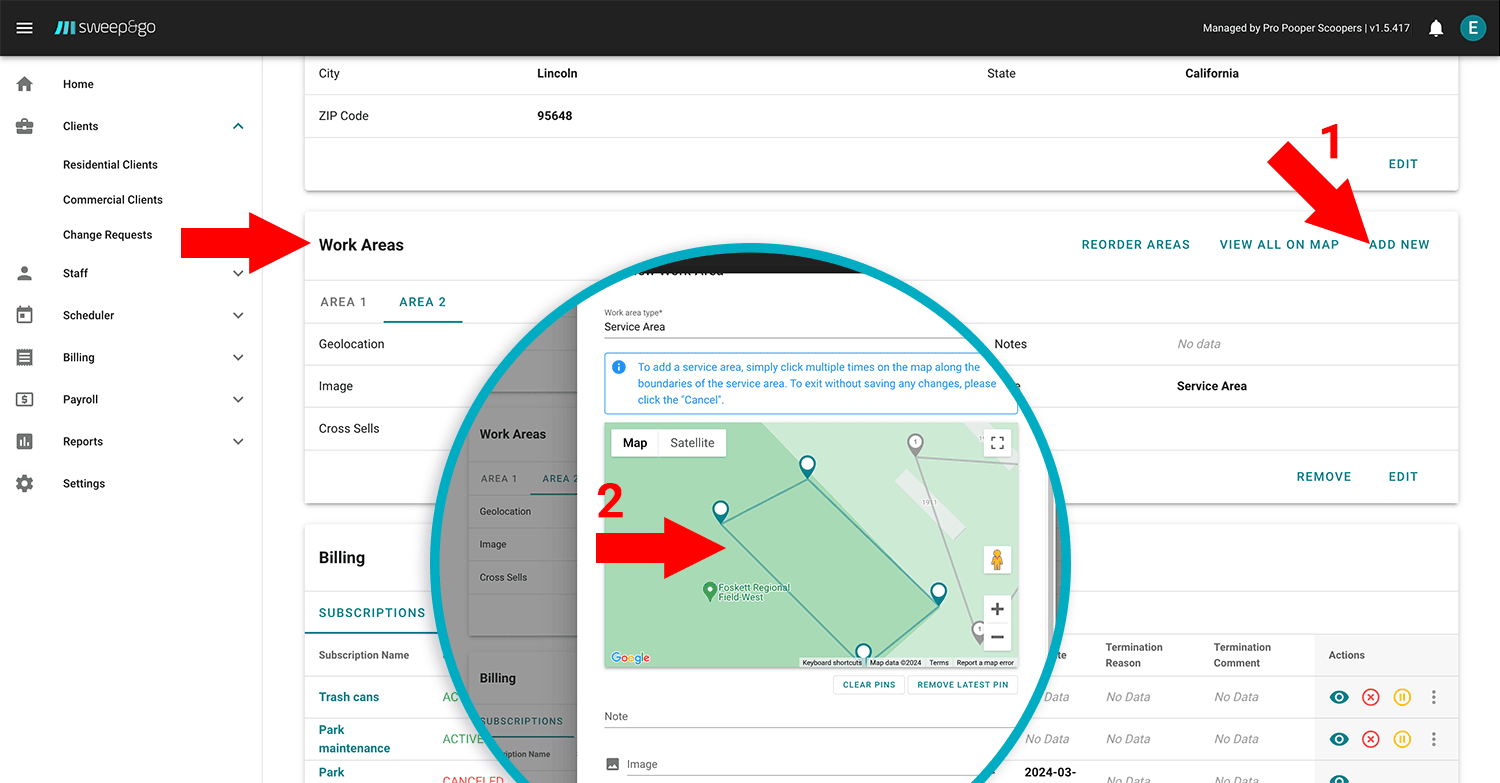Image resolution: width=1500 pixels, height=783 pixels.
Task: Open the hamburger navigation menu
Action: (x=25, y=28)
